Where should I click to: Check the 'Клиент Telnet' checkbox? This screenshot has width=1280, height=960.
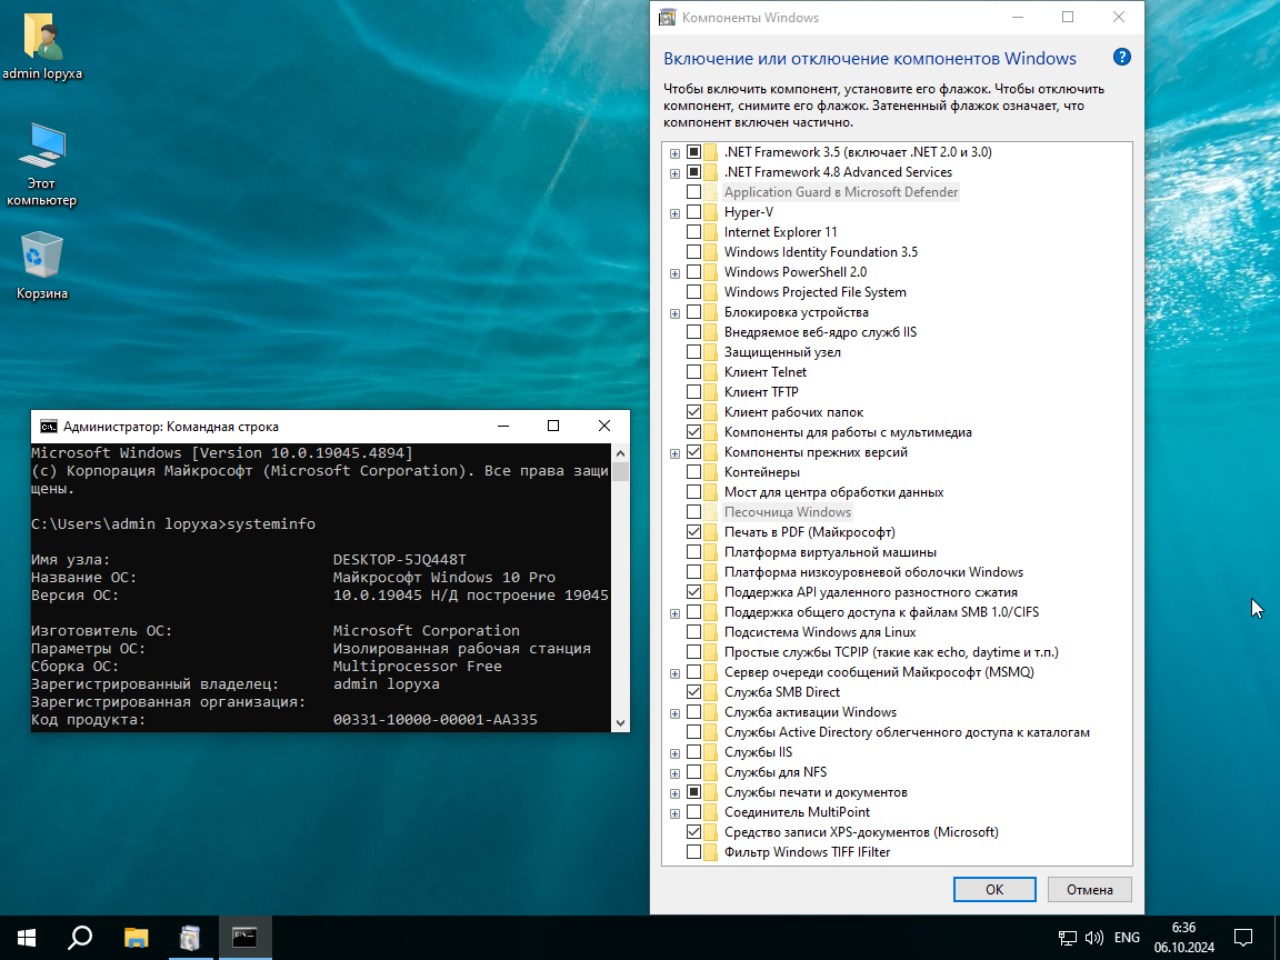(694, 372)
